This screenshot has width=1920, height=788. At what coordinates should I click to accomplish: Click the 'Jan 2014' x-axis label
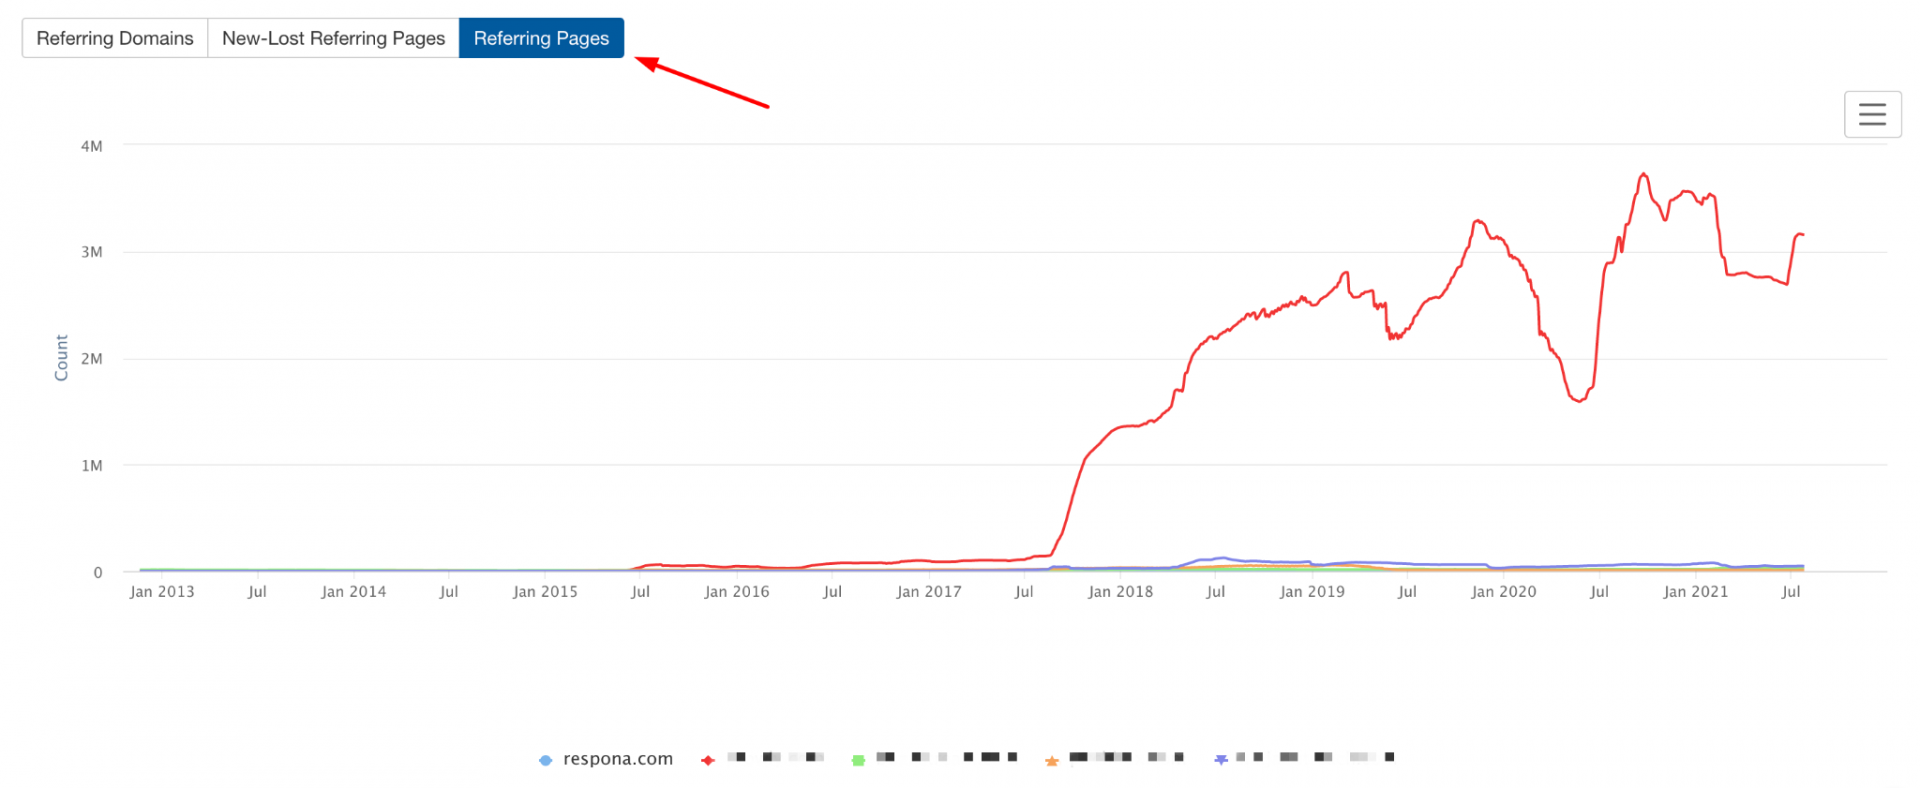coord(353,592)
